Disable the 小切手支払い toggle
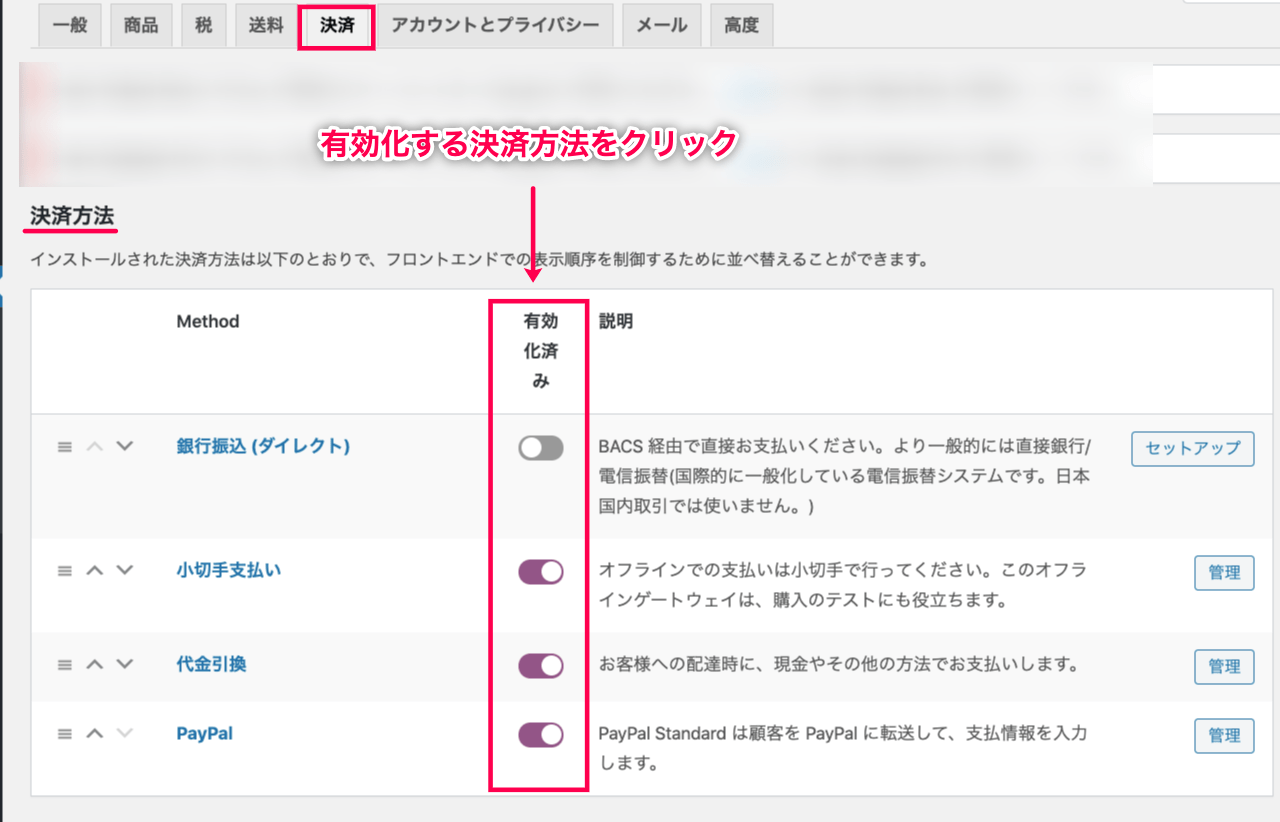 click(x=540, y=572)
